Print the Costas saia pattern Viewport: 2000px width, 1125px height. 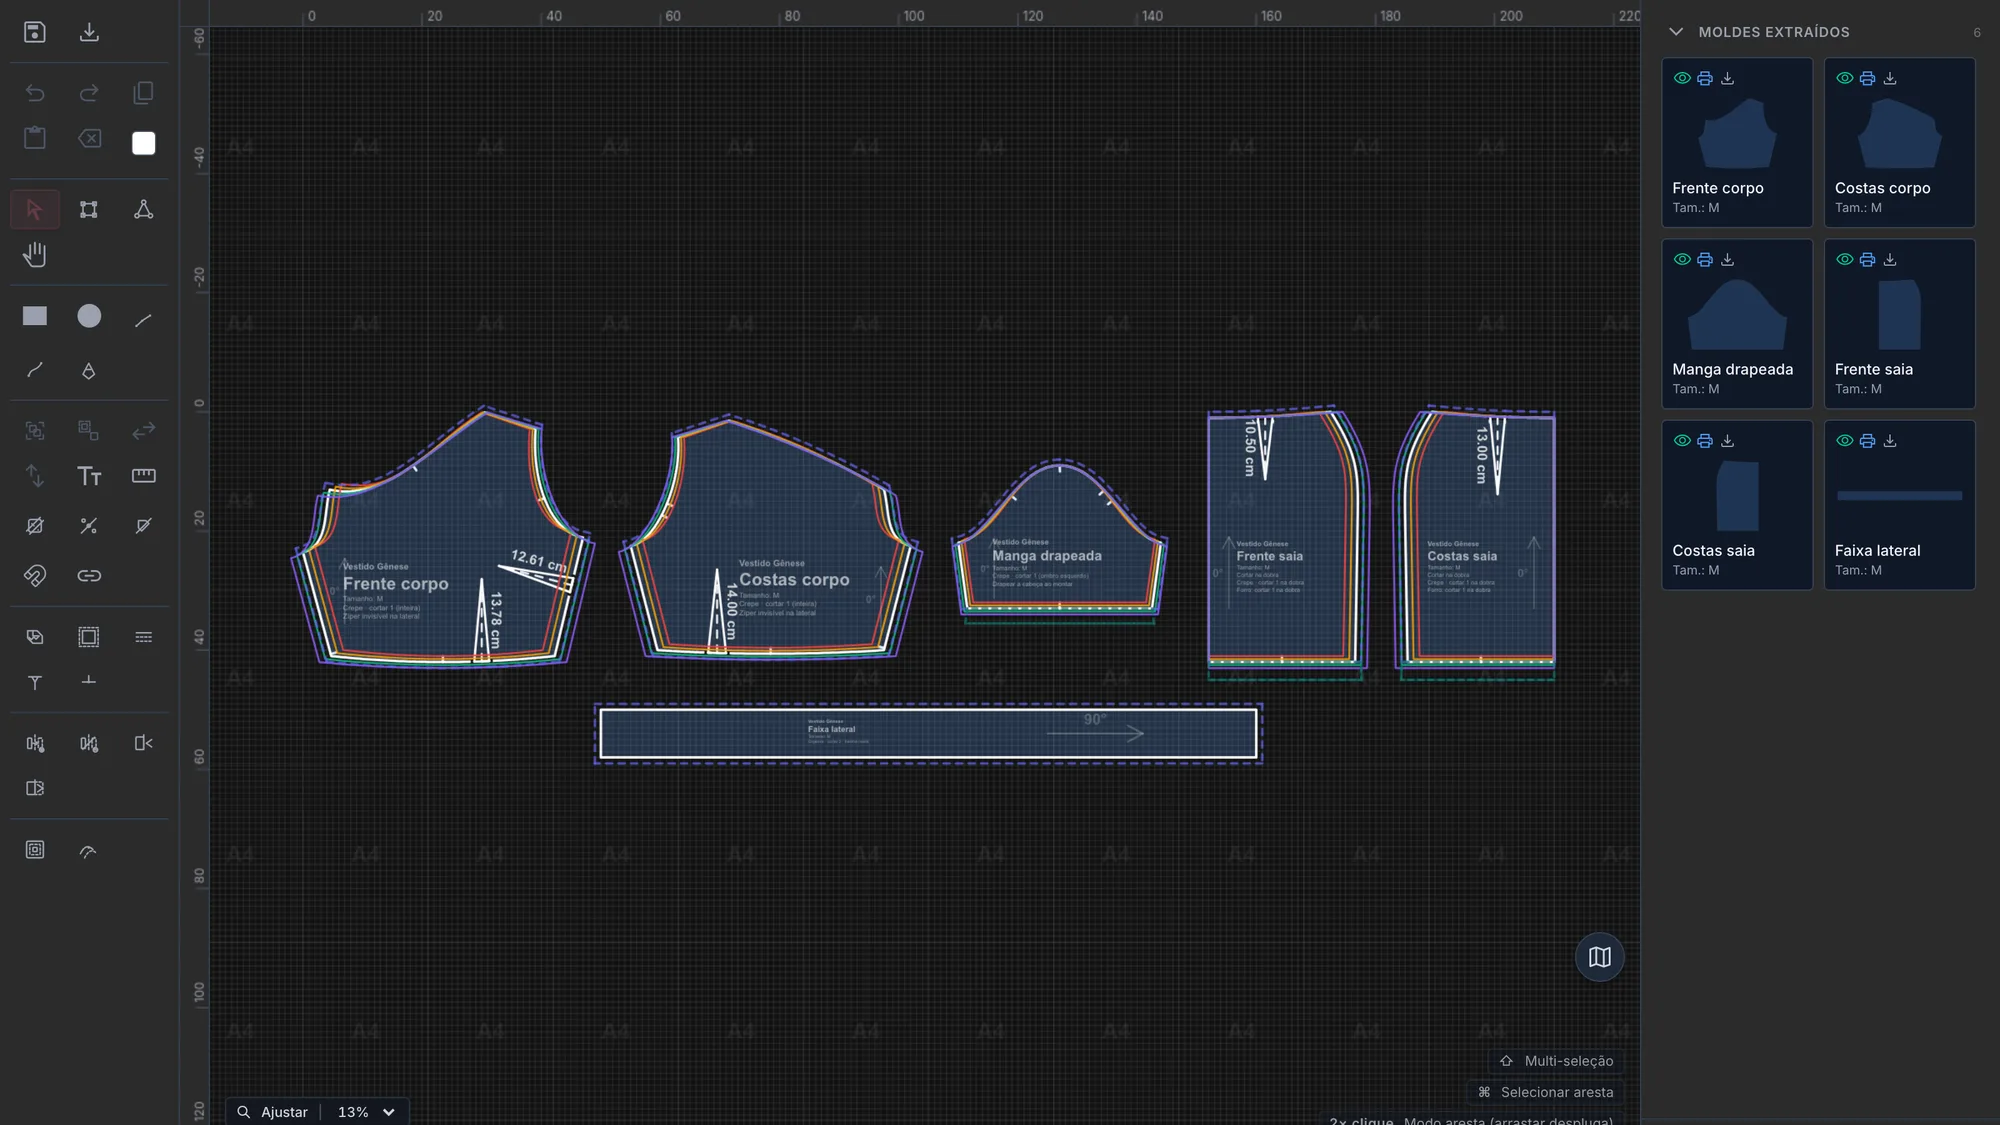click(1705, 440)
